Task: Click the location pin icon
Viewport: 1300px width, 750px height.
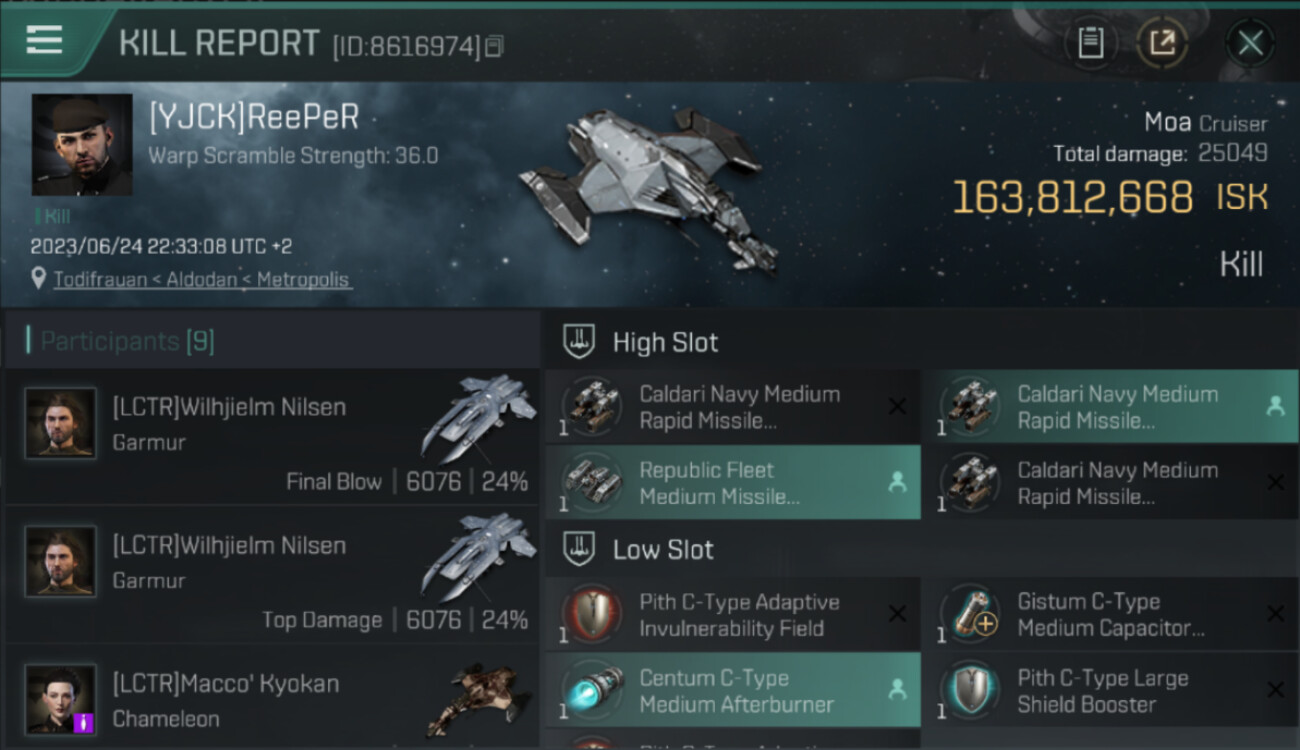Action: click(x=39, y=279)
